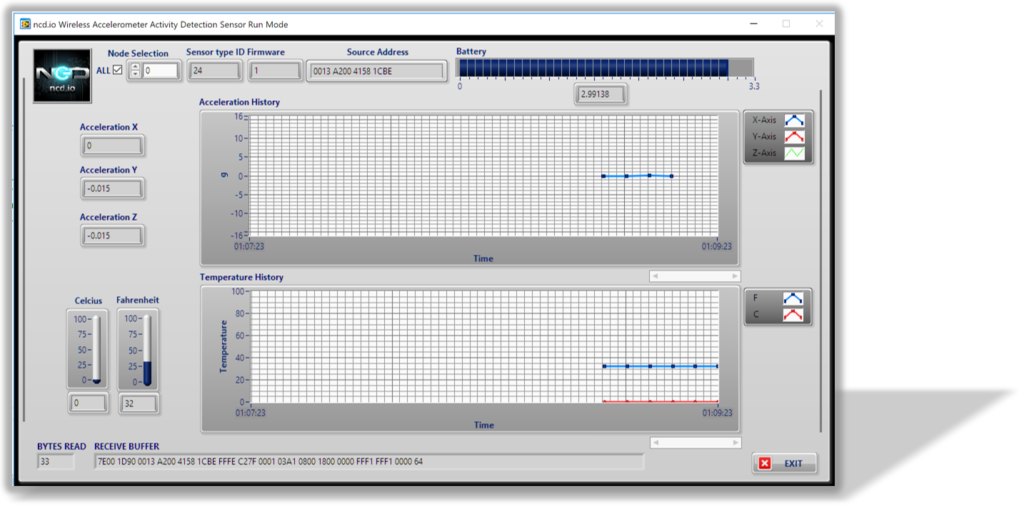The width and height of the screenshot is (1024, 506).
Task: Click the Battery level progress bar
Action: tap(606, 68)
